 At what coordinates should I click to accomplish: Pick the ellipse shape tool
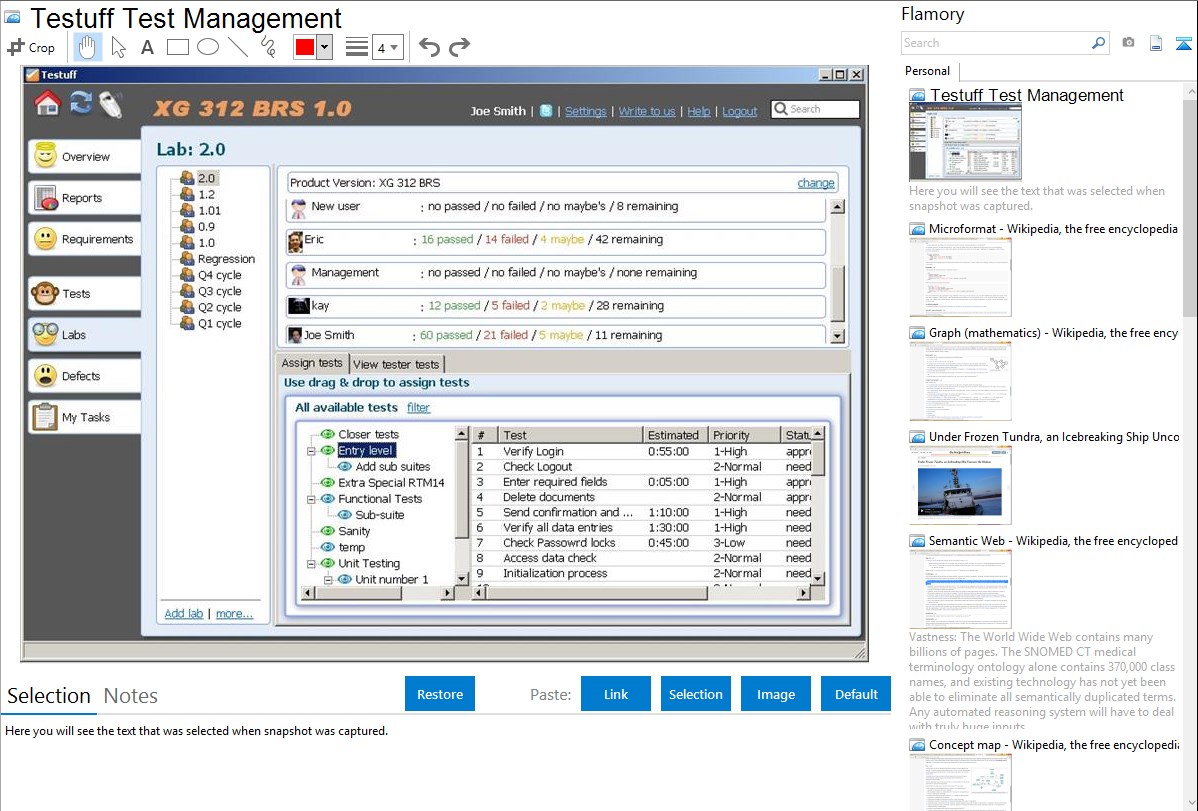click(x=207, y=47)
